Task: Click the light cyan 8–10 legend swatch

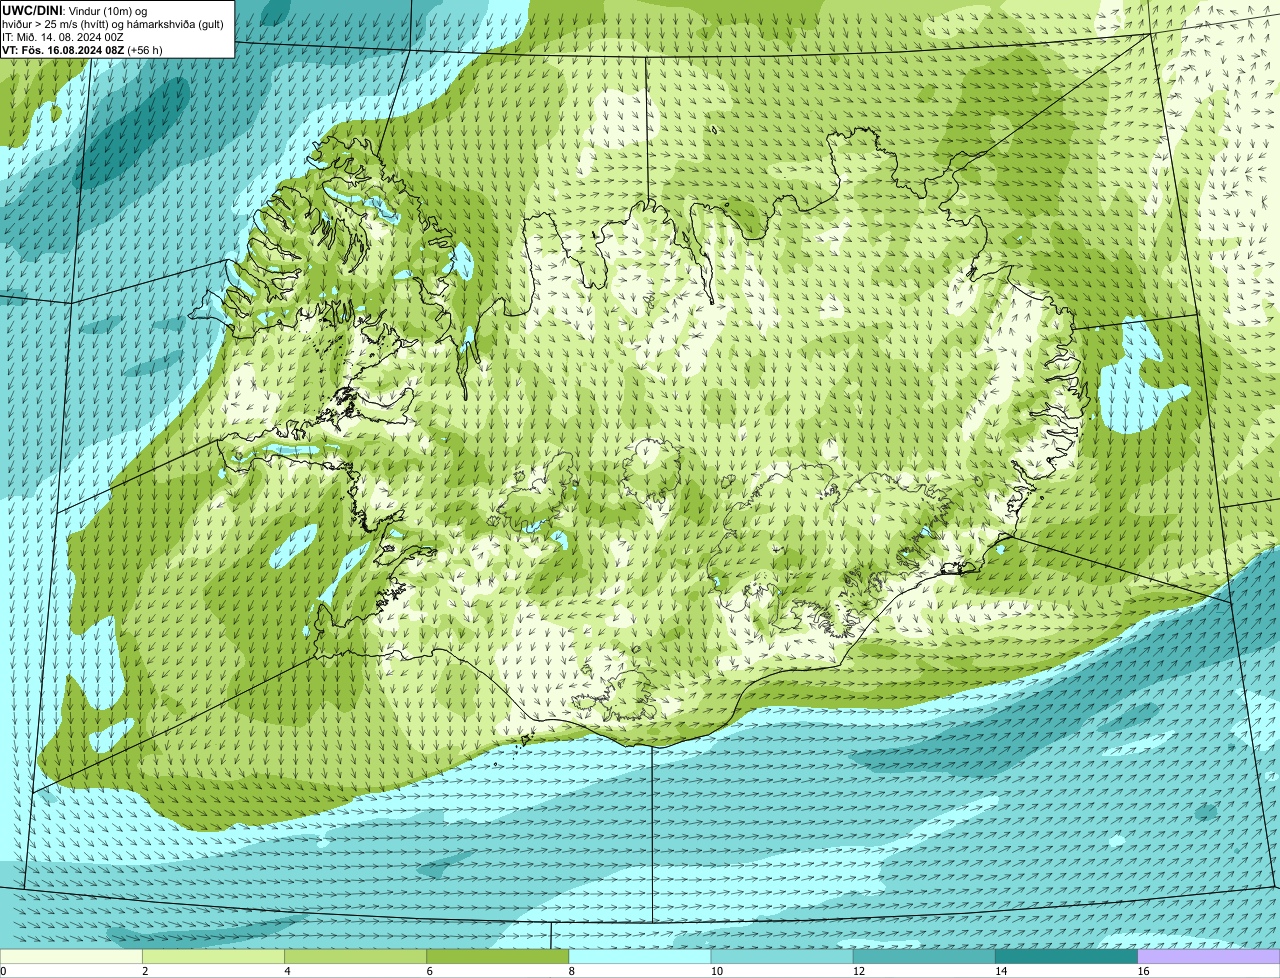Action: (x=640, y=957)
